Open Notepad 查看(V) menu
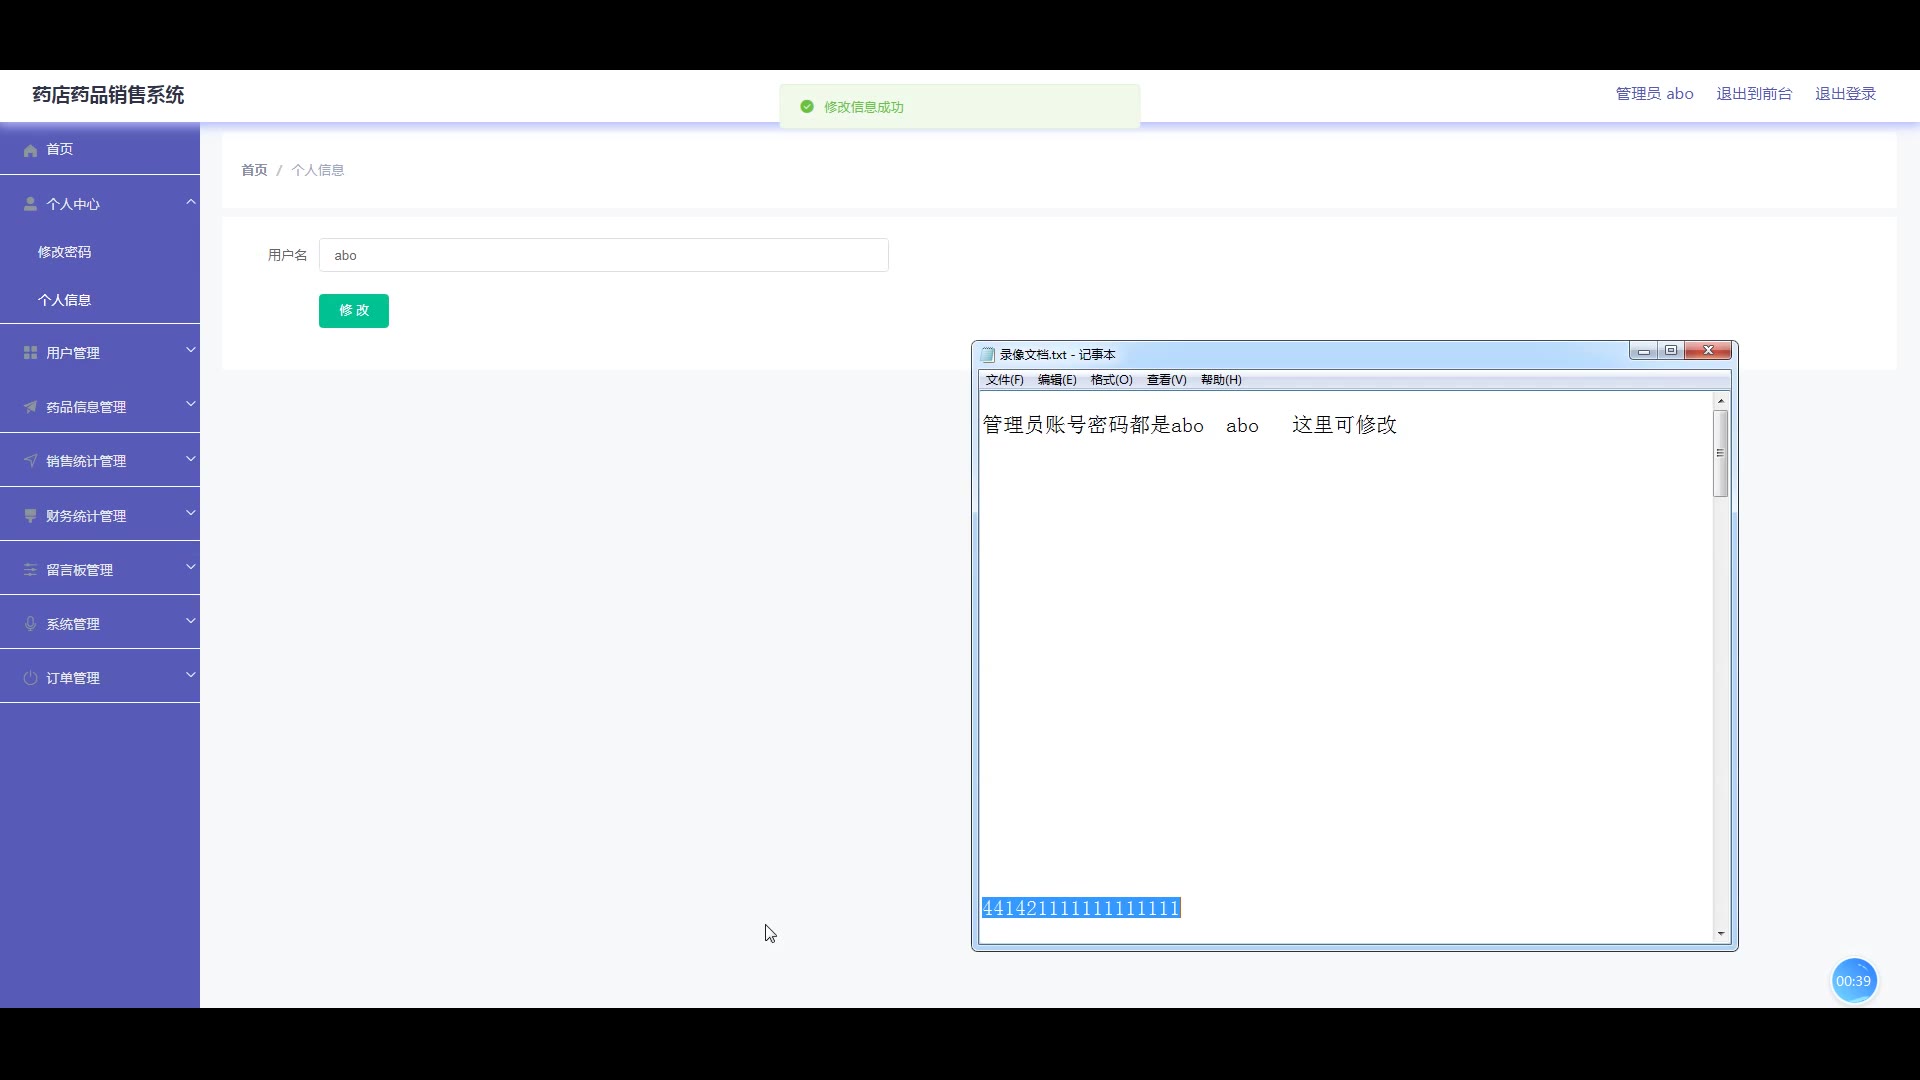Viewport: 1920px width, 1080px height. pos(1166,380)
